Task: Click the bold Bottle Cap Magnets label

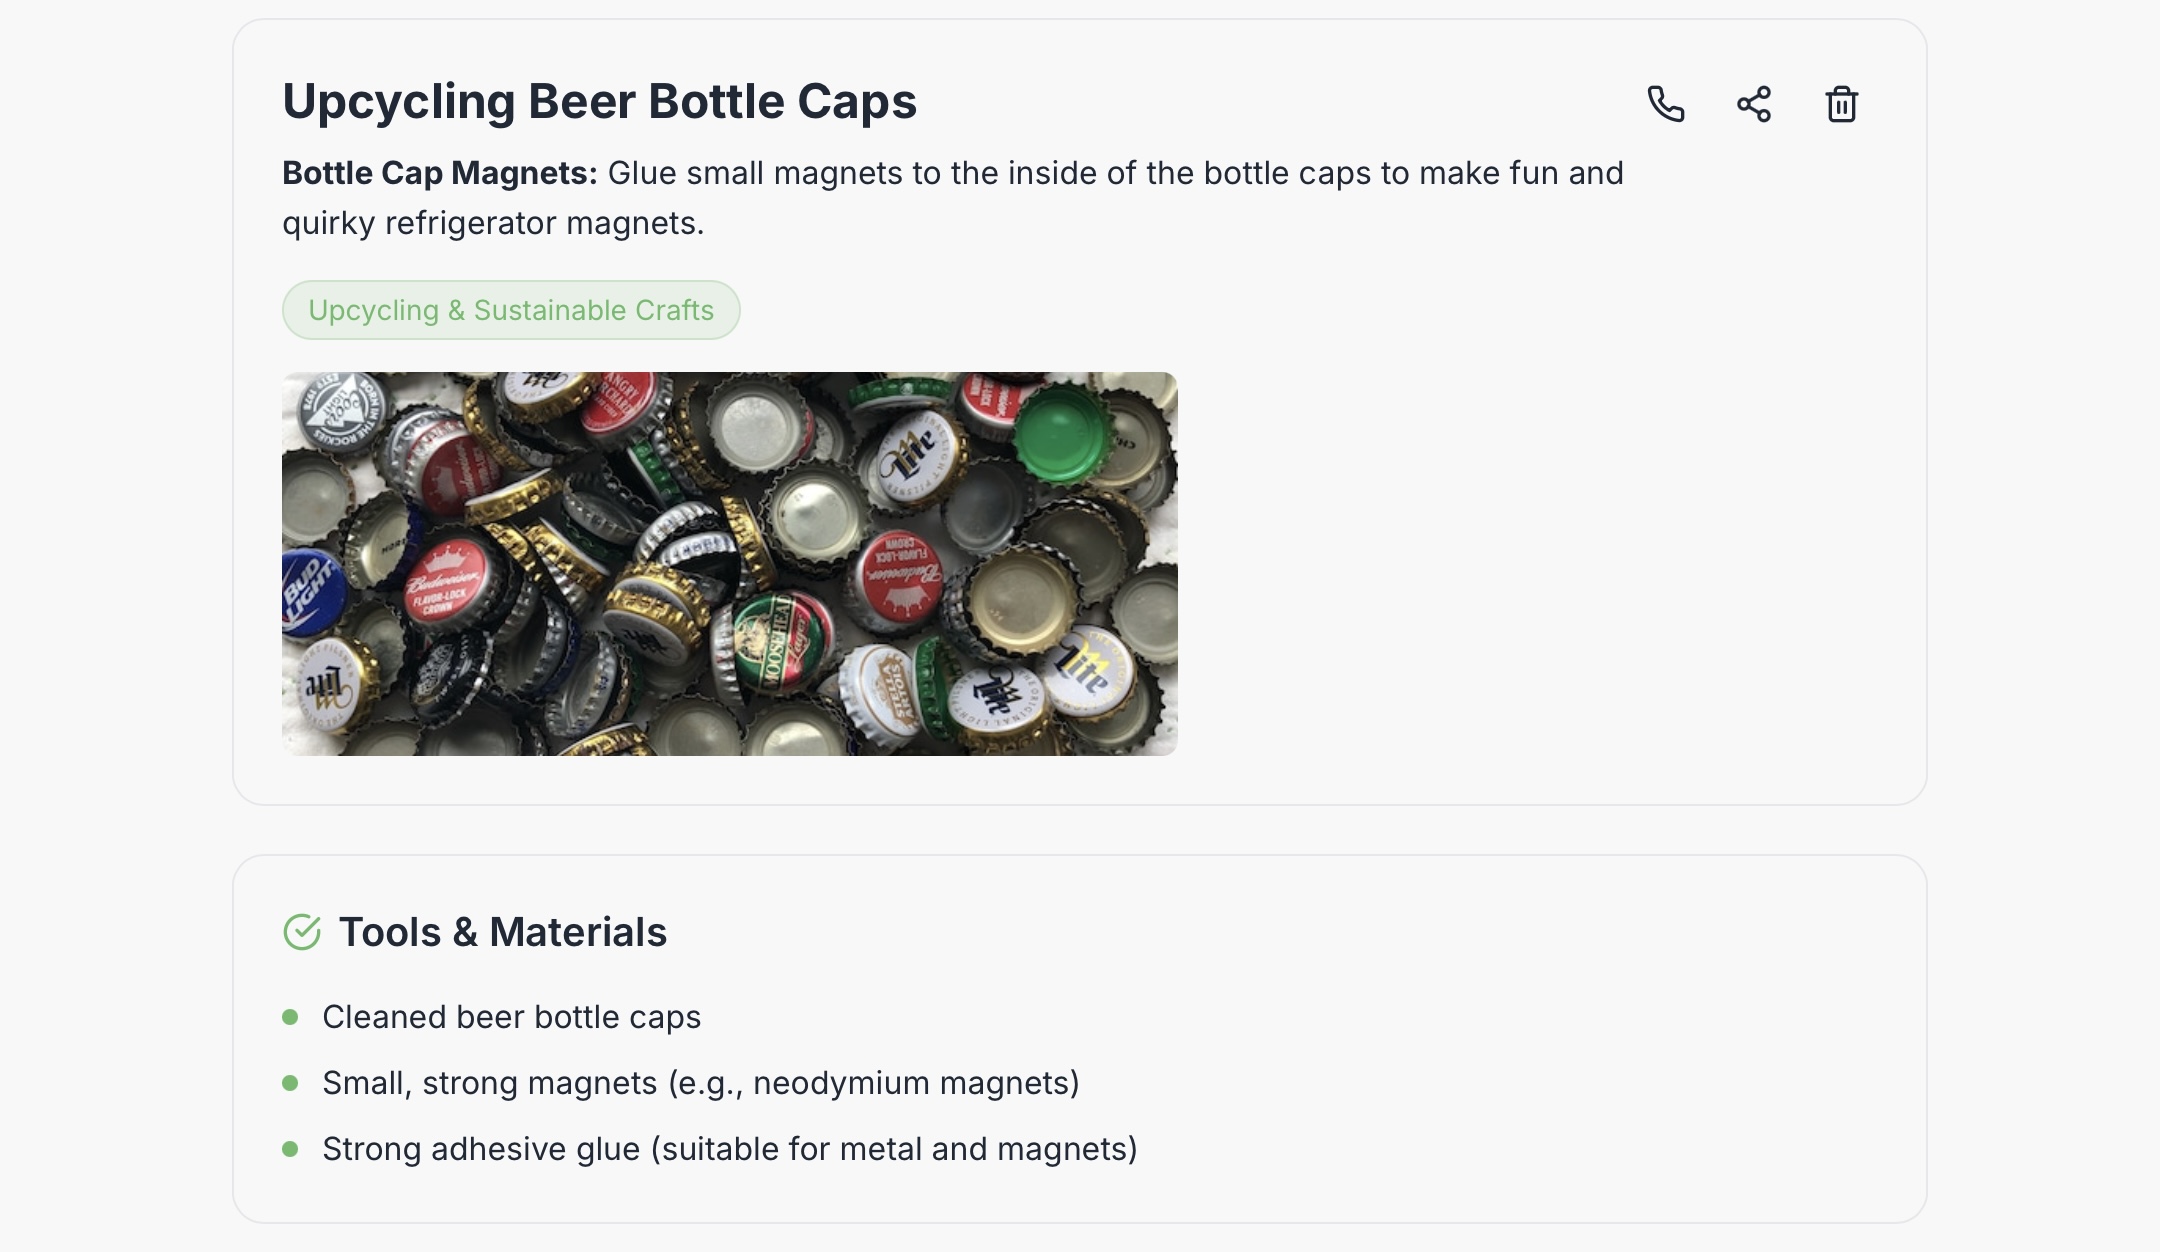Action: (x=439, y=173)
